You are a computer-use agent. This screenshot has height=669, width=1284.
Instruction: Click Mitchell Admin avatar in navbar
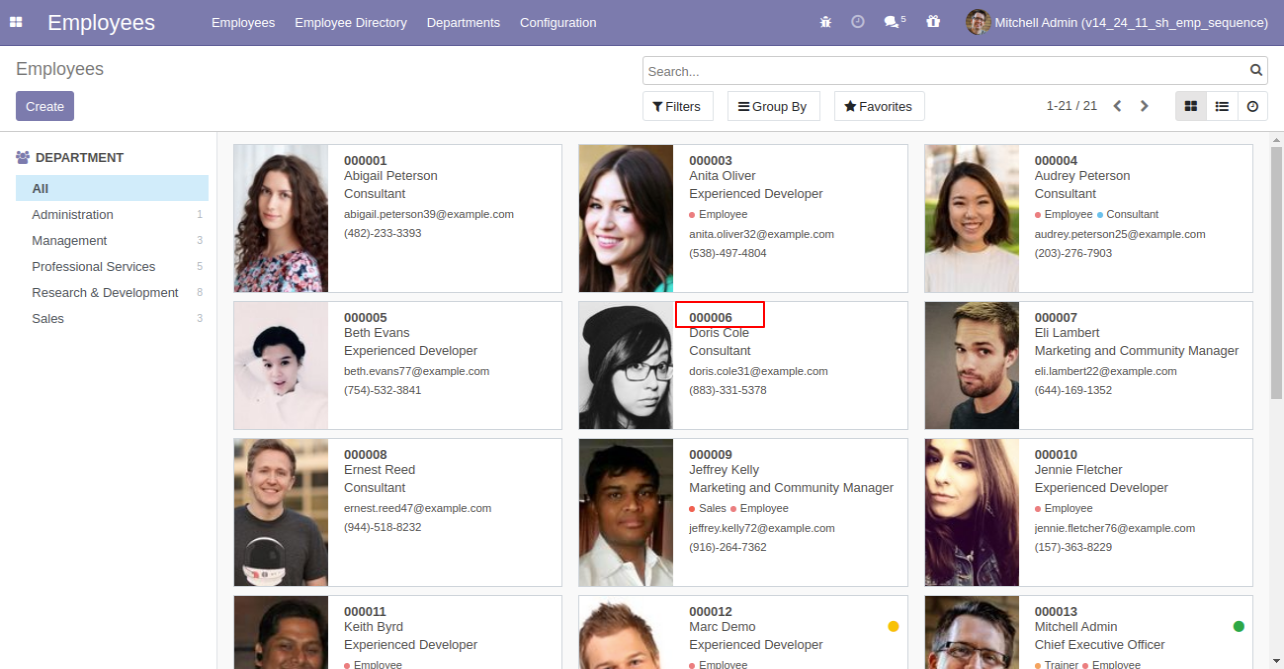coord(978,22)
